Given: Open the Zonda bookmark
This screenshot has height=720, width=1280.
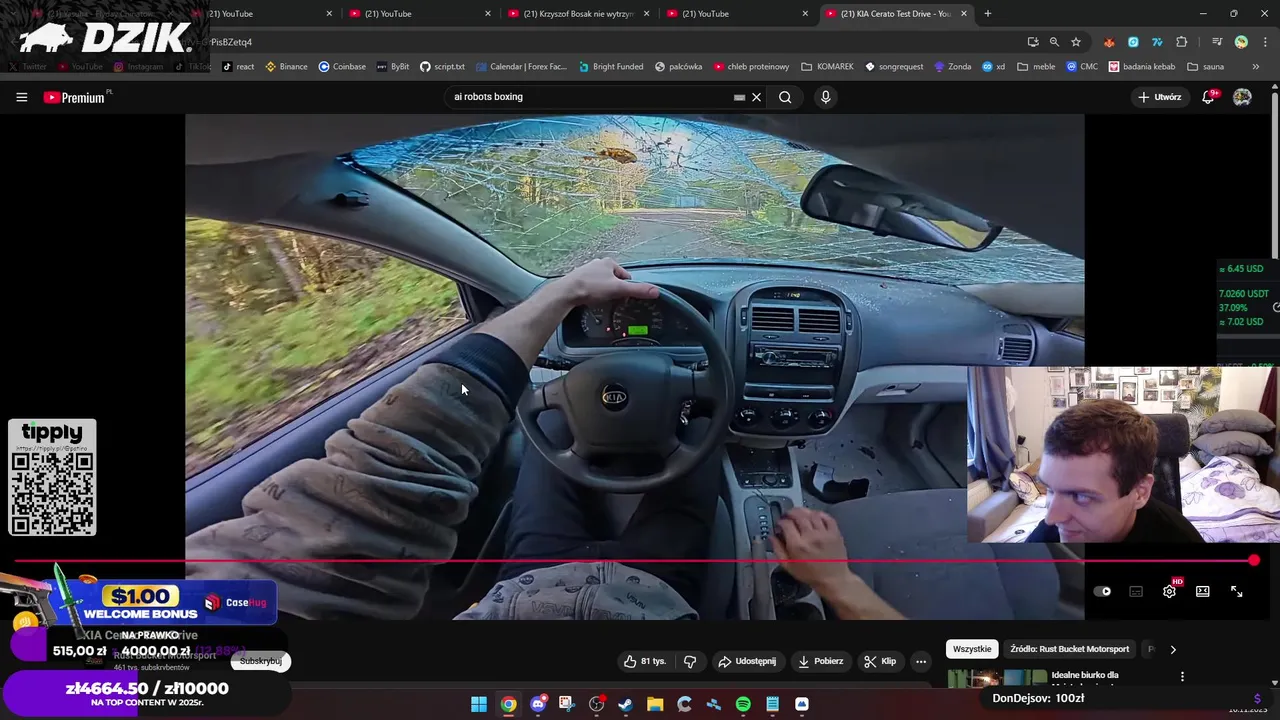Looking at the screenshot, I should 953,67.
